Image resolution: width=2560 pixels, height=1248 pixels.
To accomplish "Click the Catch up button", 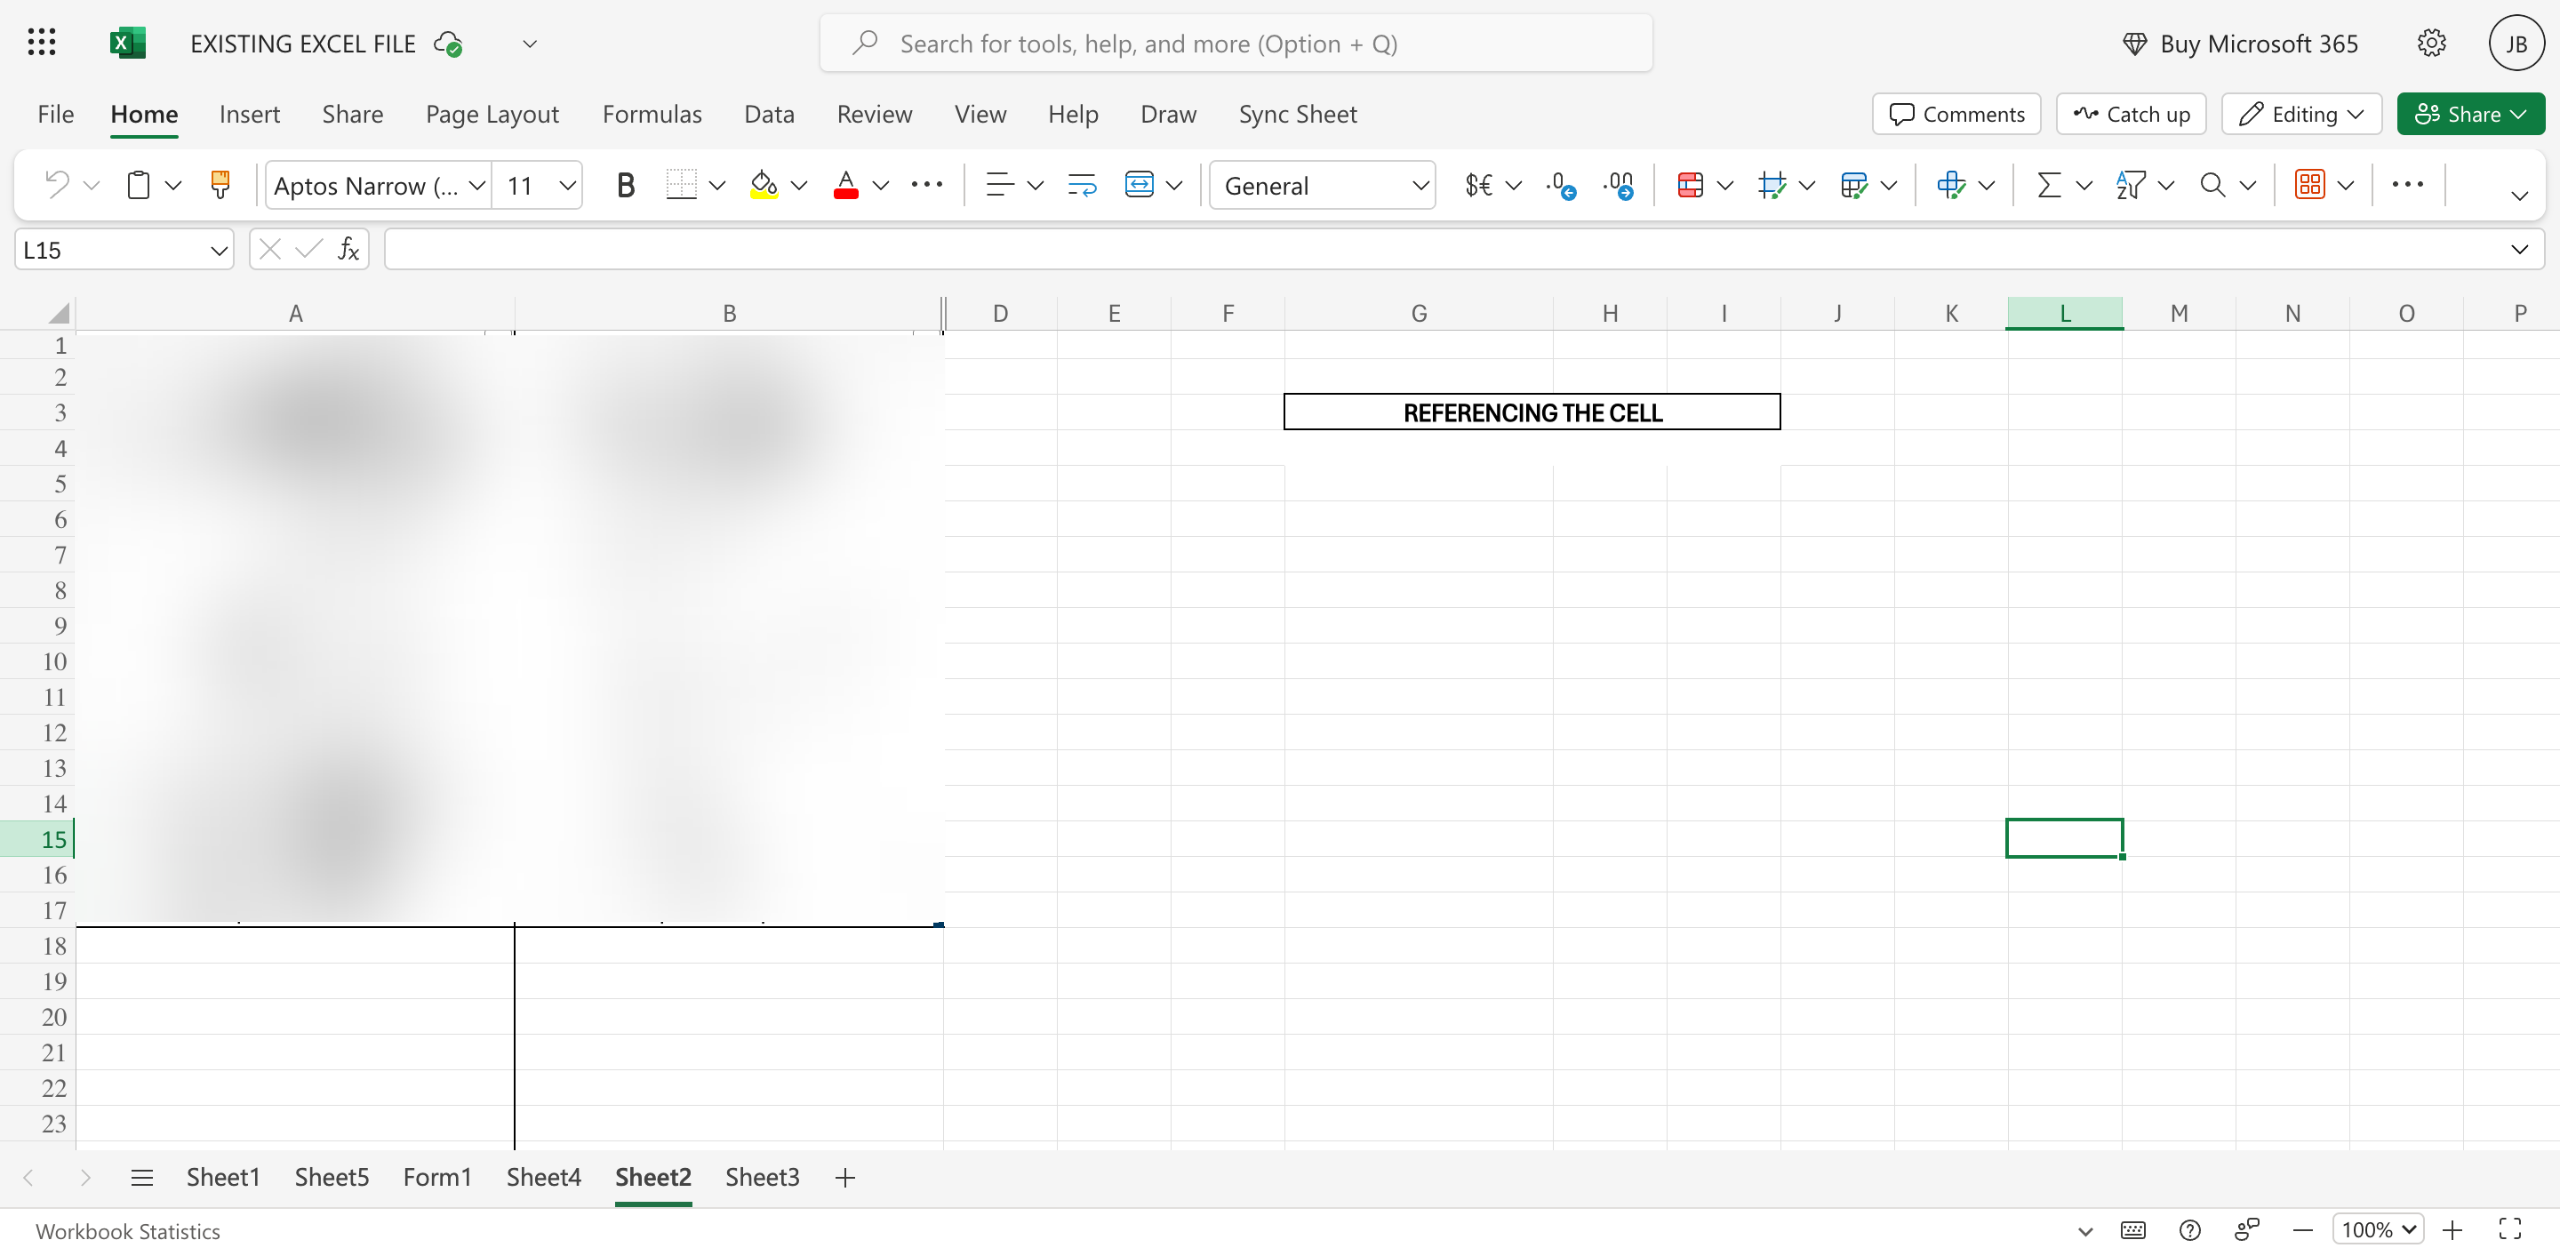I will (x=2131, y=114).
